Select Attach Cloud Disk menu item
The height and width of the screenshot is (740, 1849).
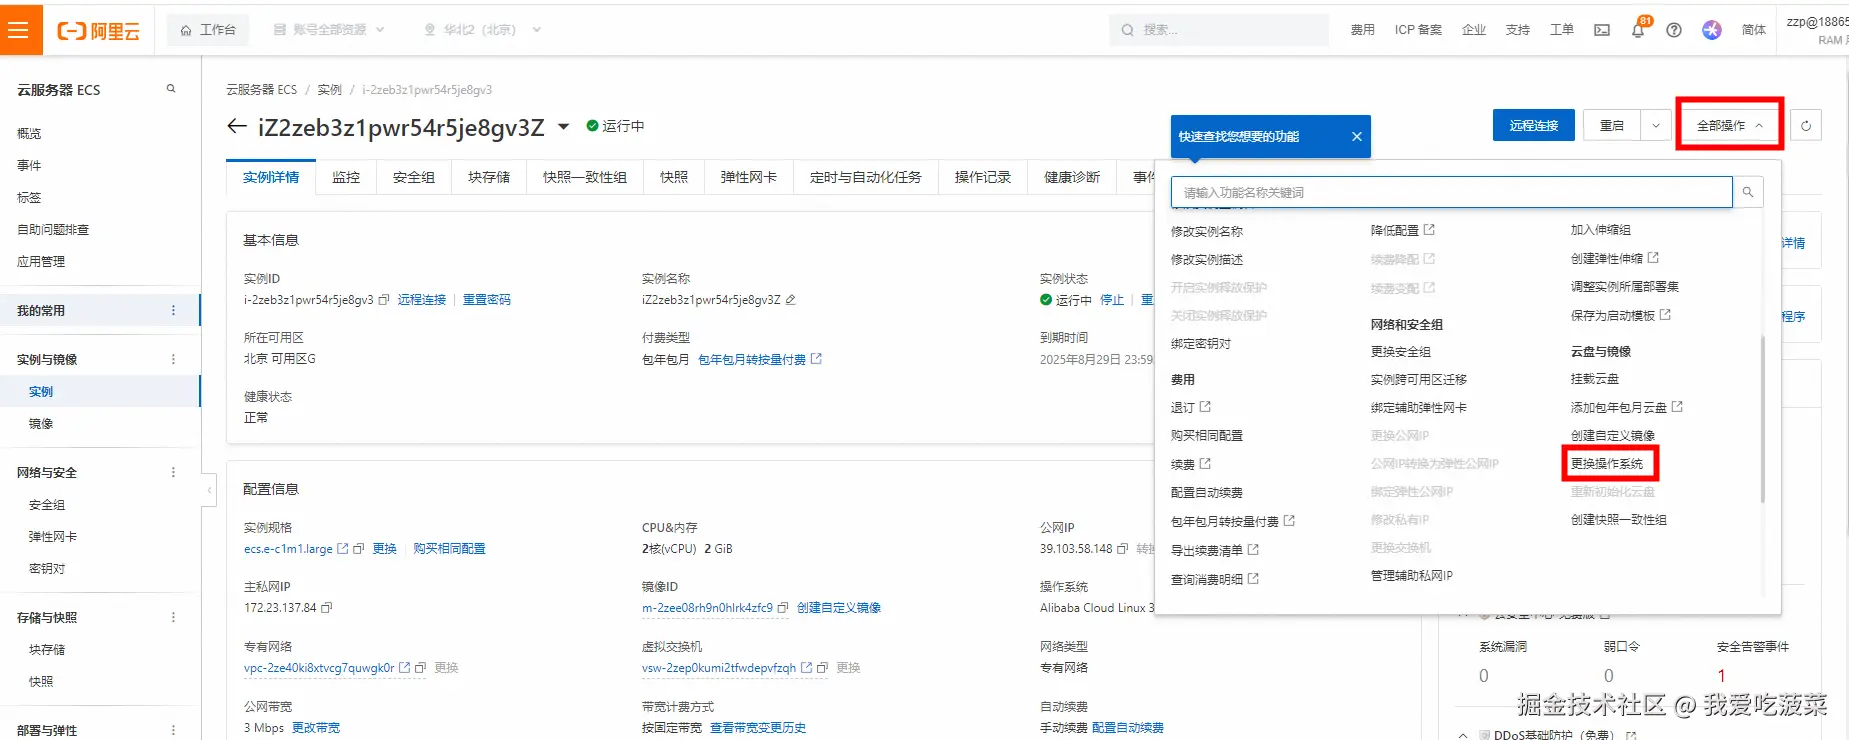click(x=1595, y=379)
